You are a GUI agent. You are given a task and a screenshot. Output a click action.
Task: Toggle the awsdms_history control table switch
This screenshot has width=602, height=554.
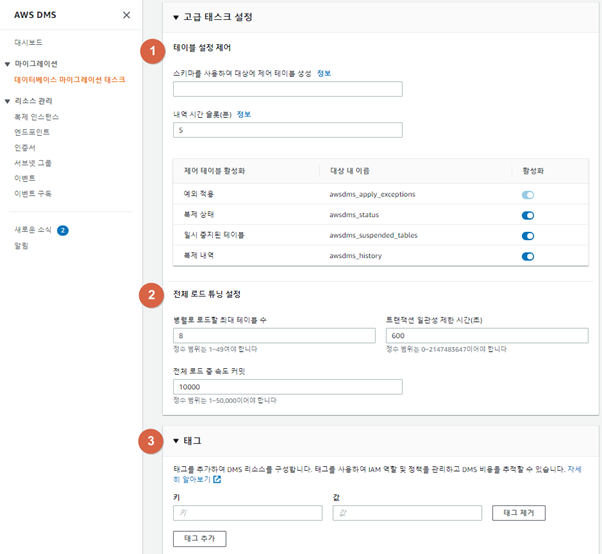point(528,256)
